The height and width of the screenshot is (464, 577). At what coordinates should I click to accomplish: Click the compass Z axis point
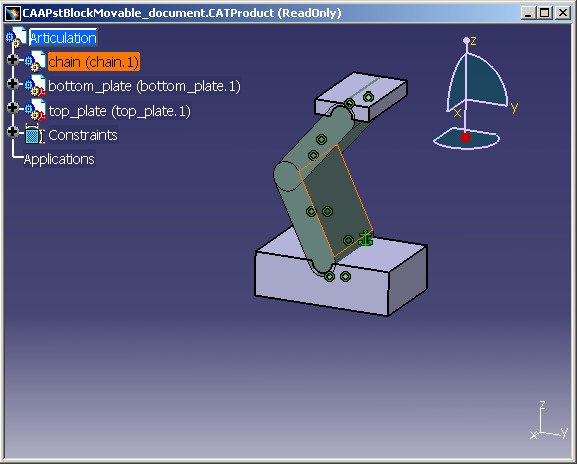pyautogui.click(x=466, y=40)
